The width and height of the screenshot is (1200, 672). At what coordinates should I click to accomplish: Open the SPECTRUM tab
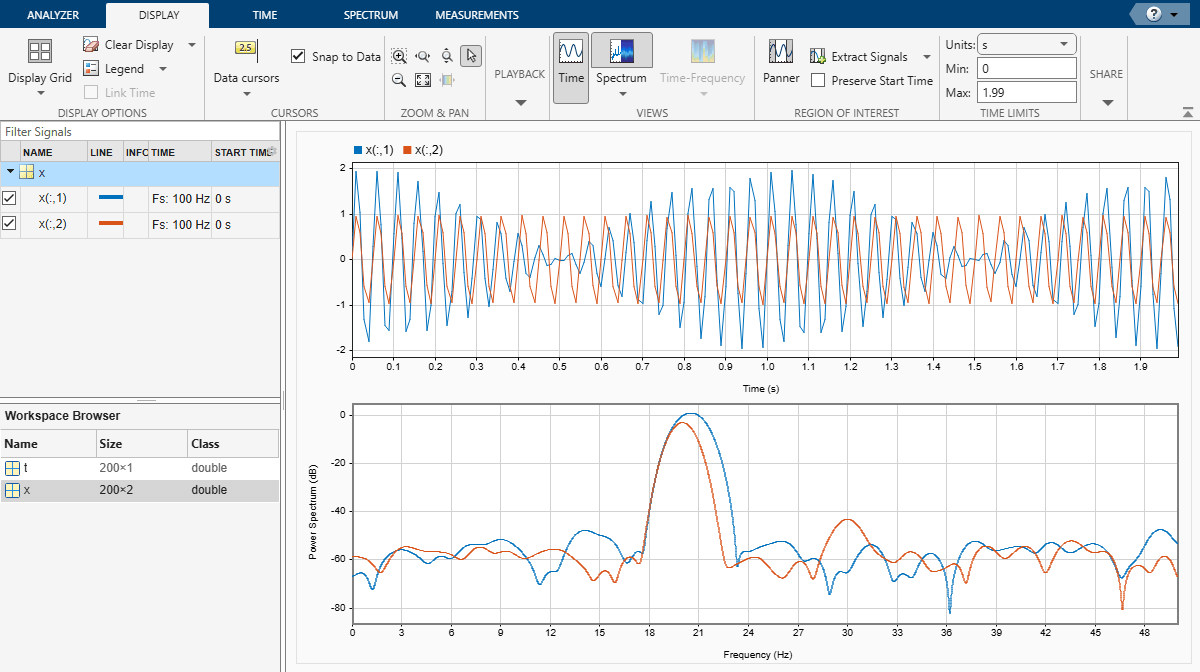371,15
